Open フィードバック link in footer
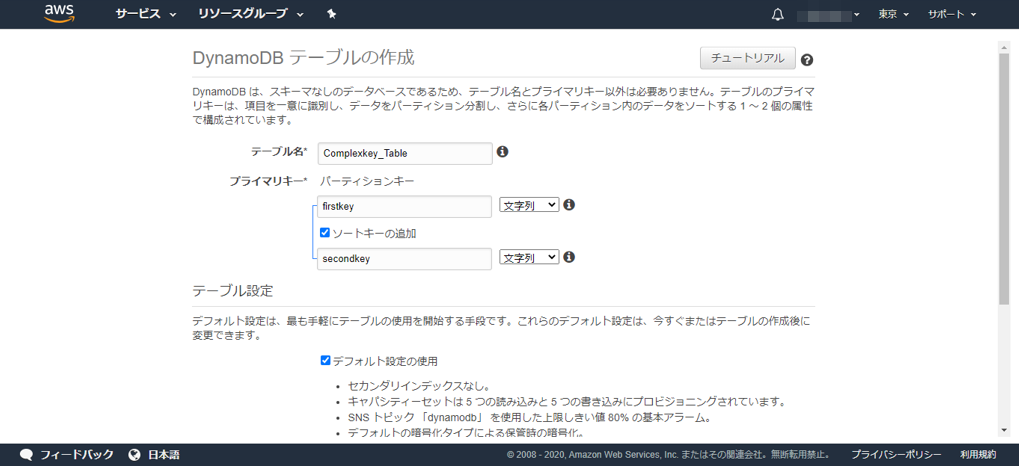Viewport: 1019px width, 466px height. (77, 454)
